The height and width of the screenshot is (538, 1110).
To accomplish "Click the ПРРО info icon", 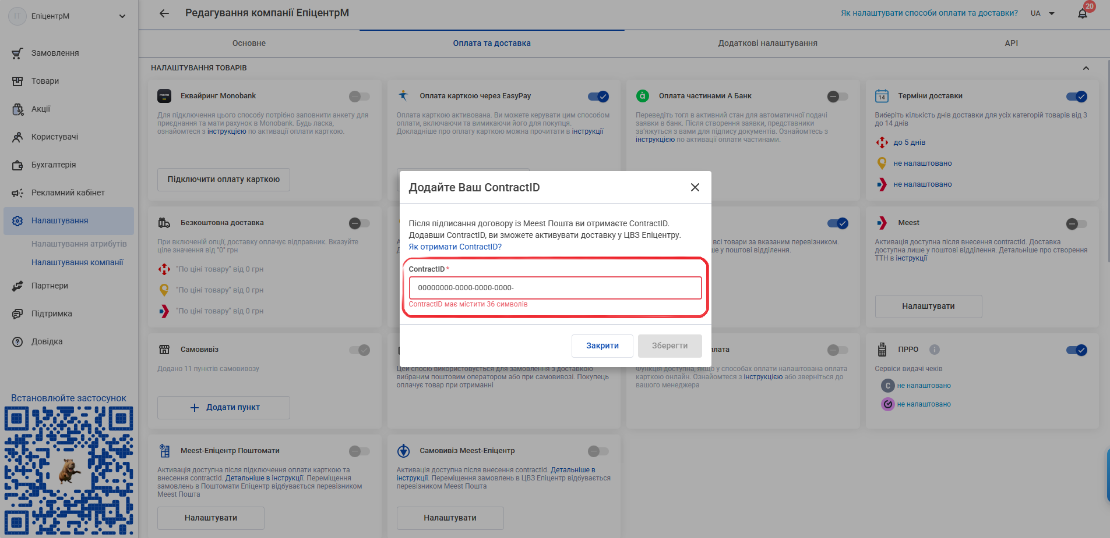I will pyautogui.click(x=934, y=350).
